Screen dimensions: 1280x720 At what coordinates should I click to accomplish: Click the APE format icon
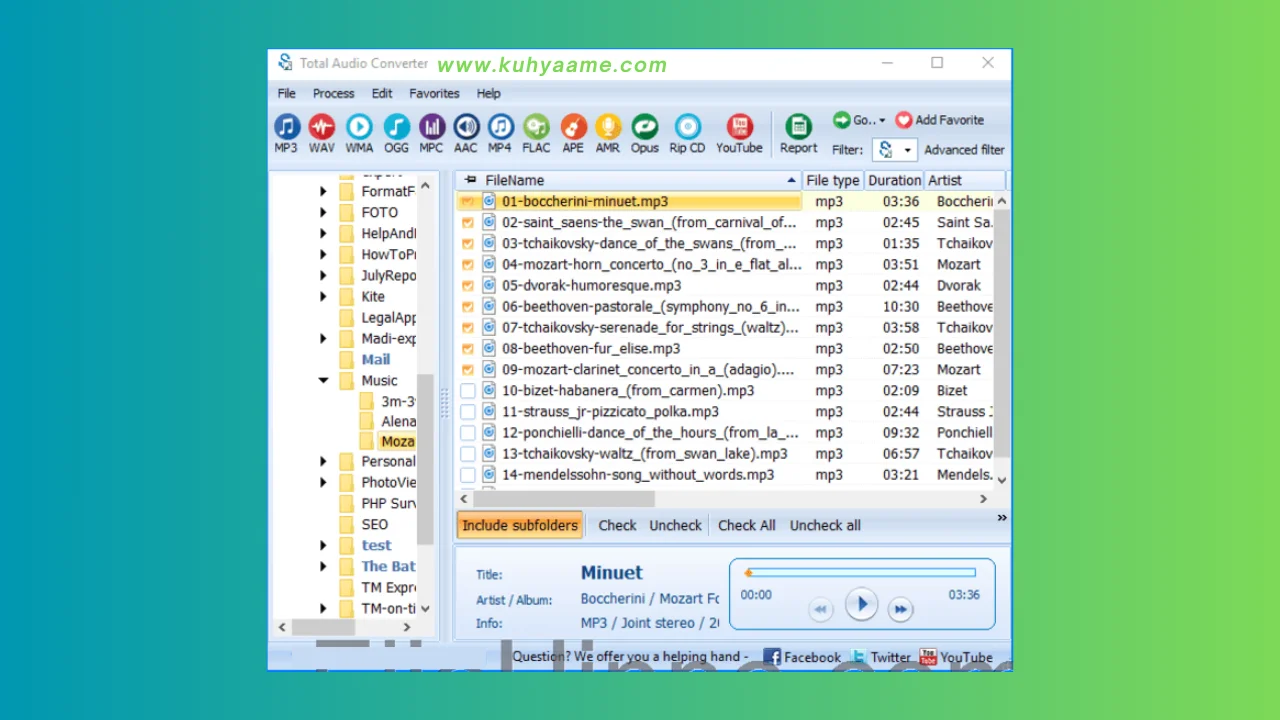(x=573, y=127)
